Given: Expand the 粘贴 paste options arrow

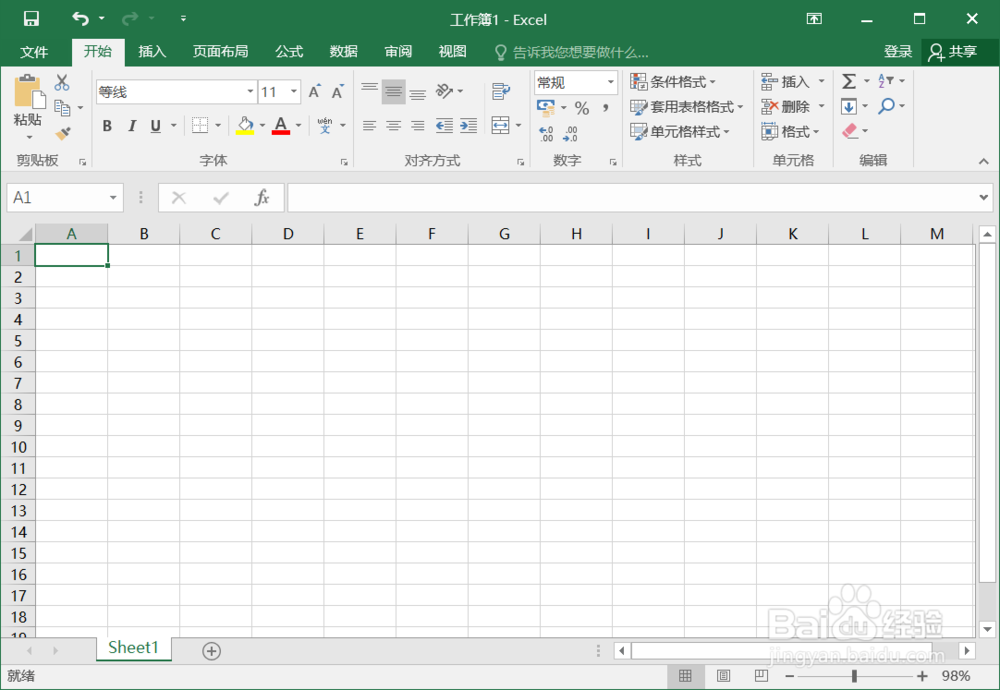Looking at the screenshot, I should pyautogui.click(x=29, y=137).
